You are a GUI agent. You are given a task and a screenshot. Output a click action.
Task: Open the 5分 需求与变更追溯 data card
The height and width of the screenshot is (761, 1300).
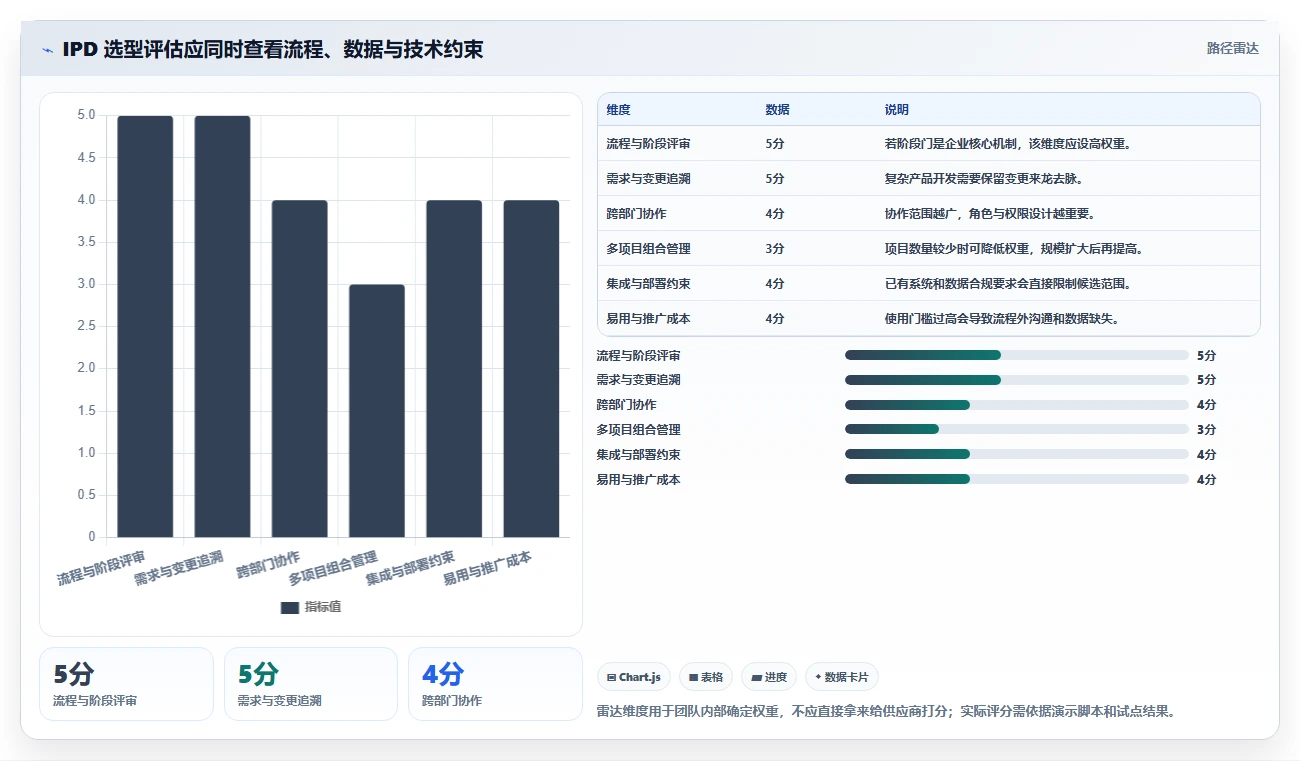point(311,684)
